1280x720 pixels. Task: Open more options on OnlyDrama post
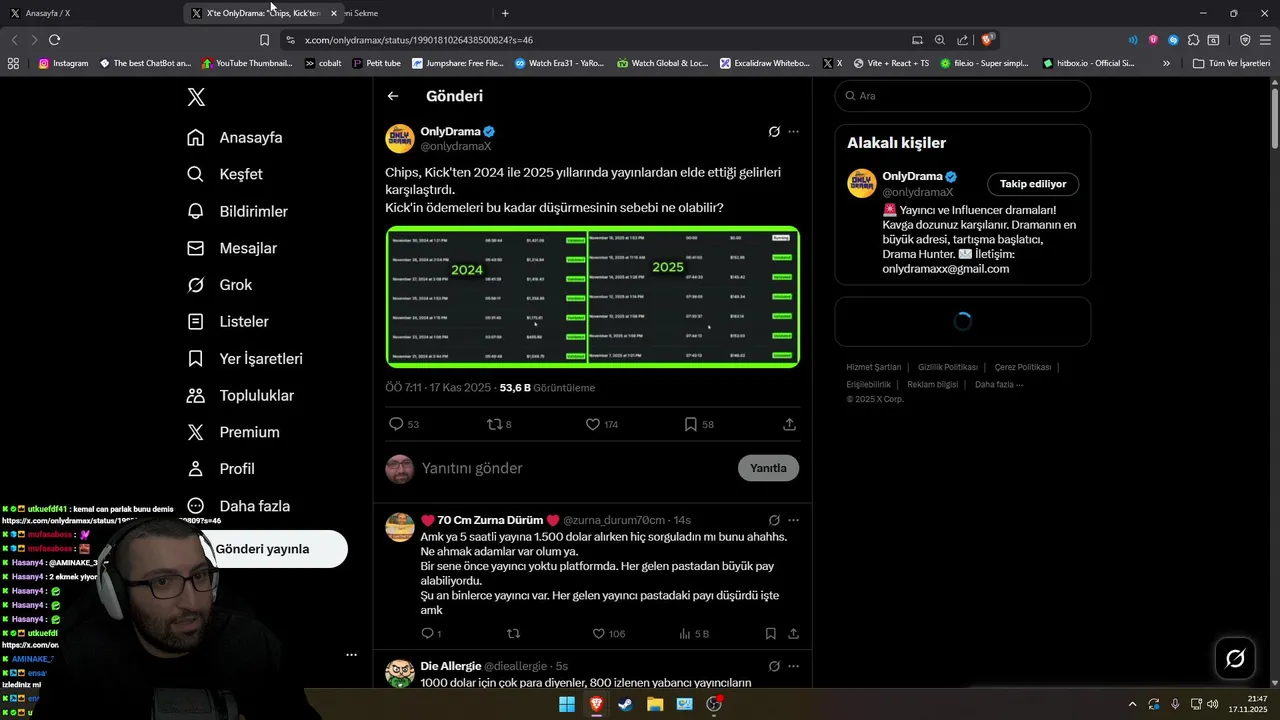(x=794, y=132)
